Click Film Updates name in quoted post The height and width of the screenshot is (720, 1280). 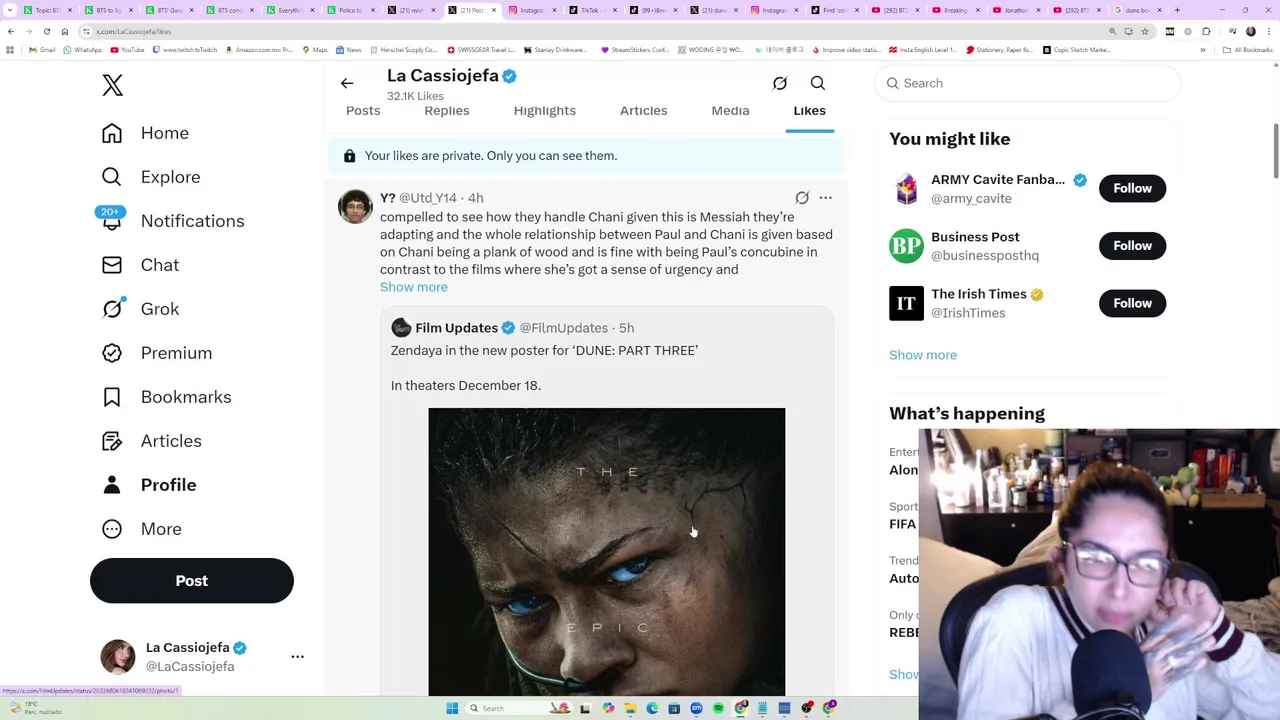(456, 328)
